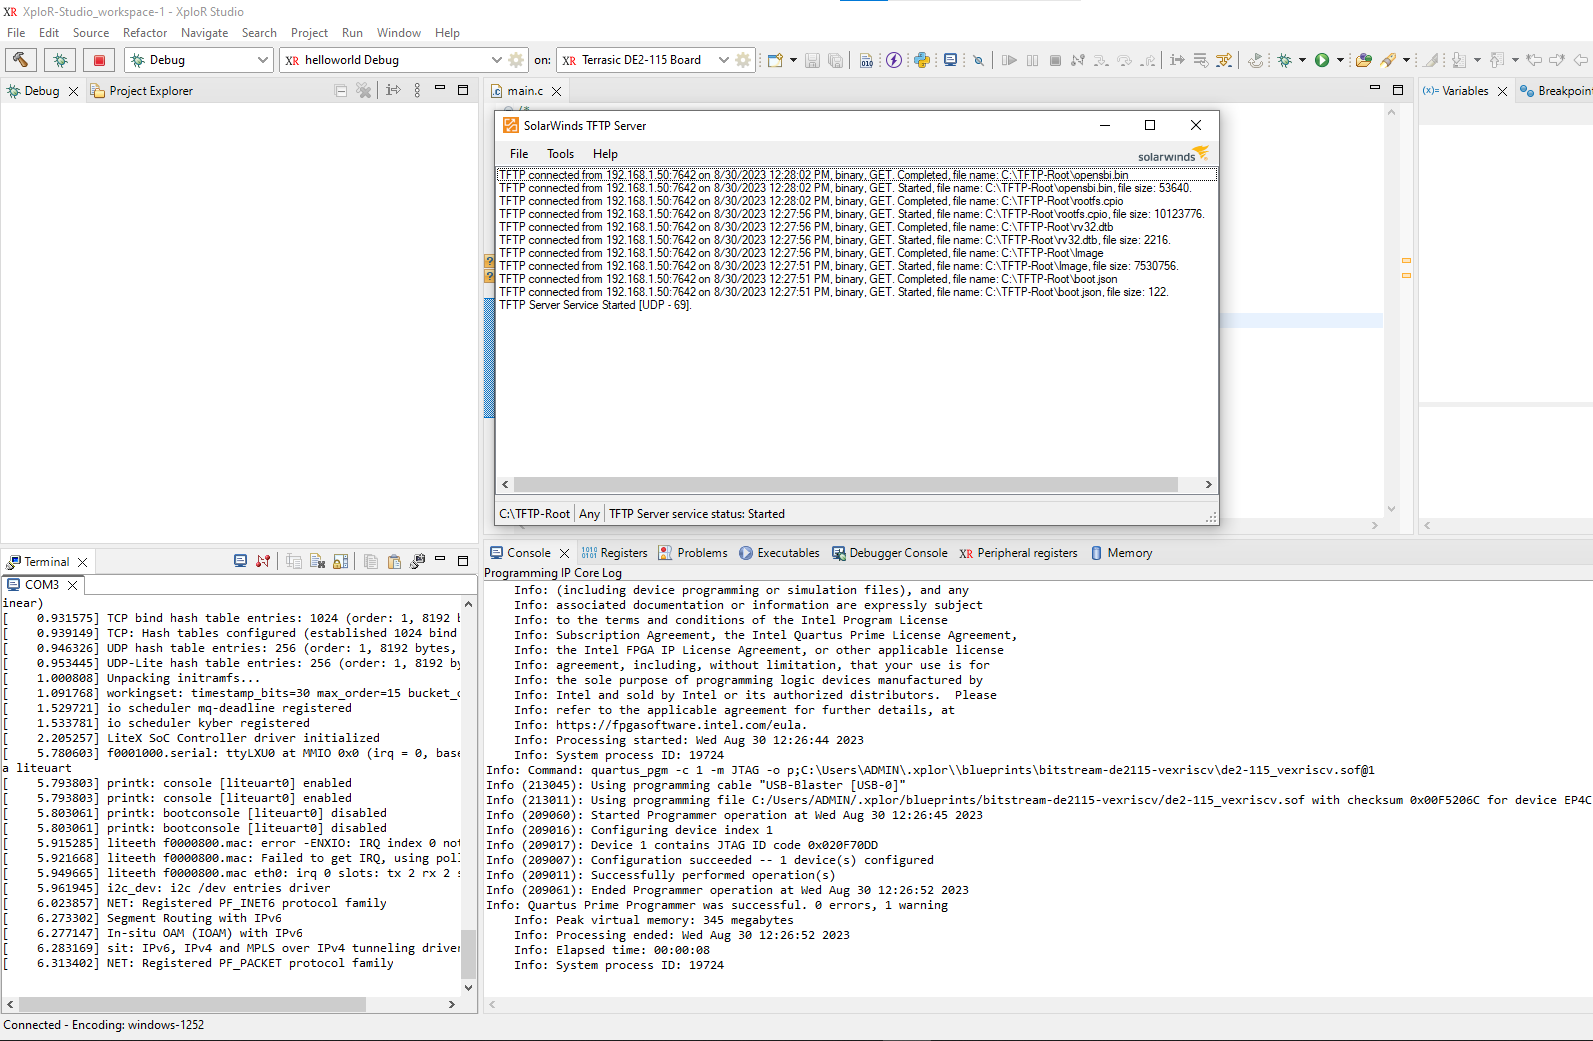Close the Debug view tab

(x=73, y=91)
